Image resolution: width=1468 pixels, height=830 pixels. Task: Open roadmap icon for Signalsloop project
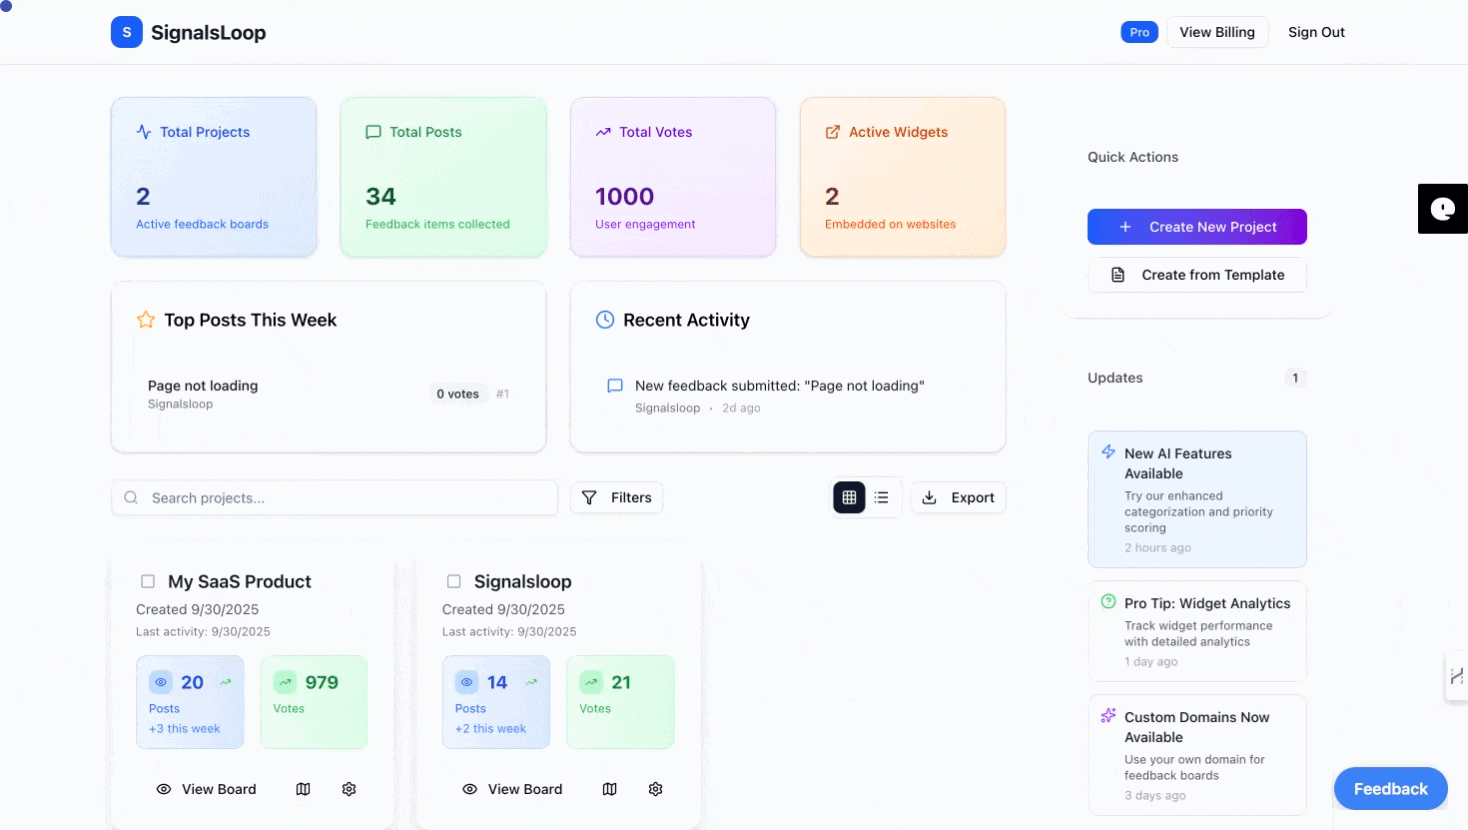pyautogui.click(x=609, y=789)
